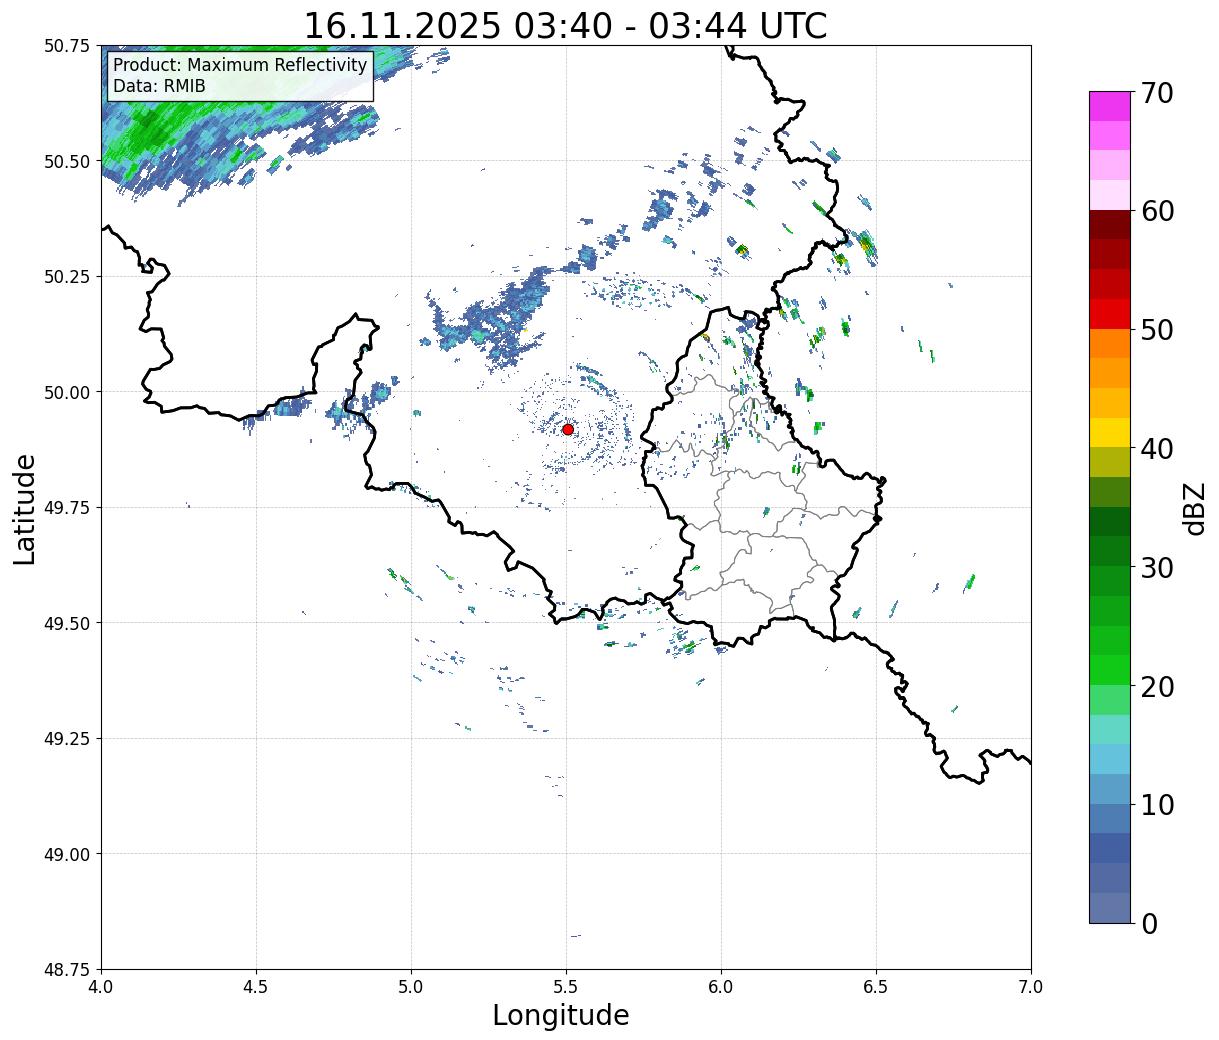The height and width of the screenshot is (1040, 1219).
Task: Click the Latitude axis label
Action: tap(25, 509)
